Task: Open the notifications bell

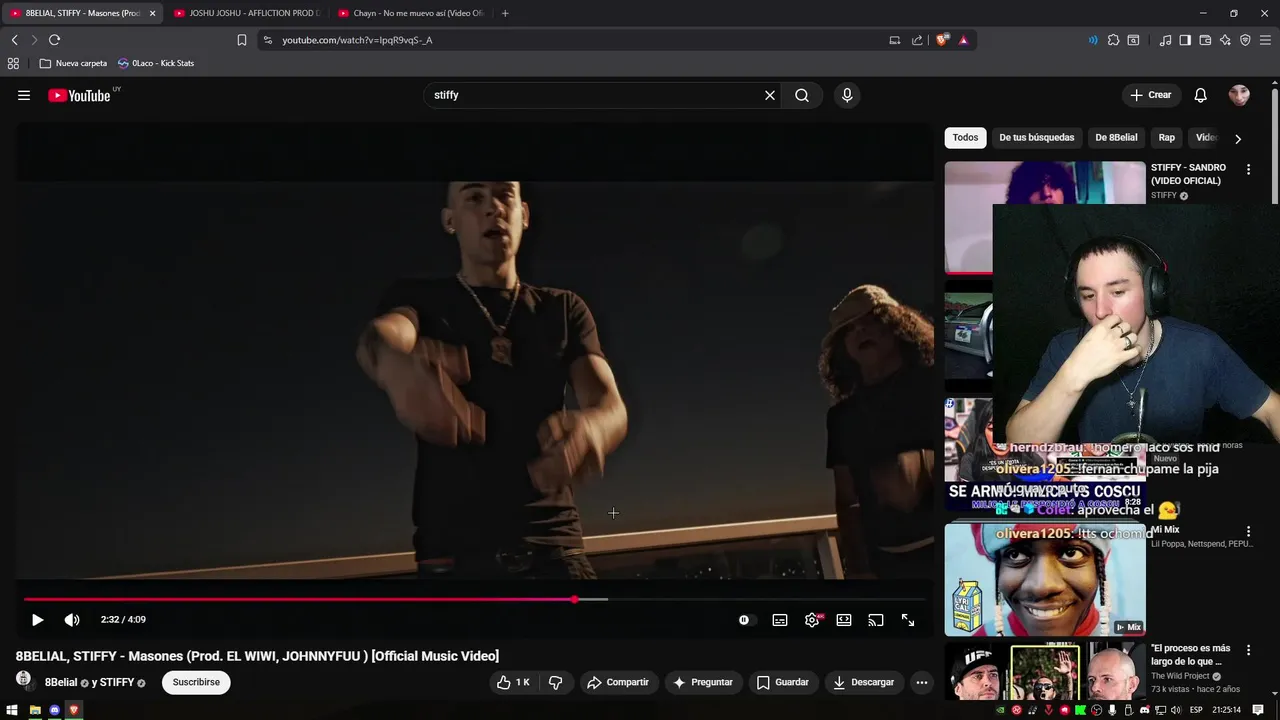Action: [1200, 95]
